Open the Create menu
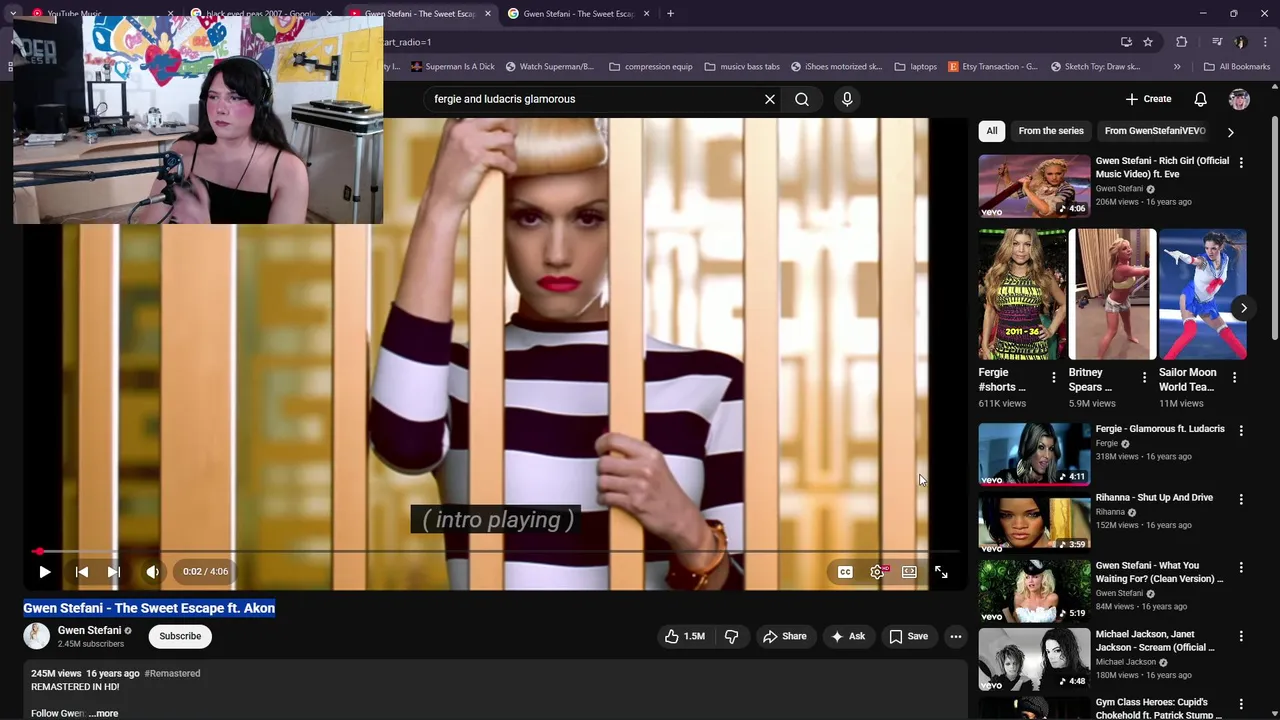 coord(1148,99)
